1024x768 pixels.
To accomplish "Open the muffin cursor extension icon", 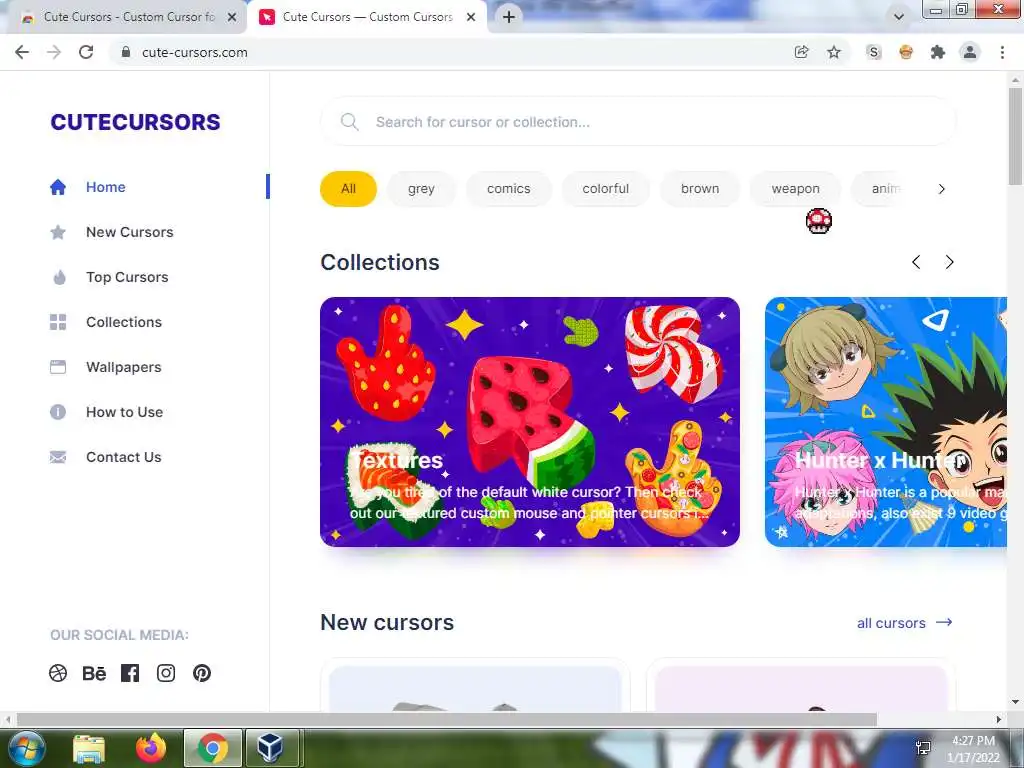I will [x=906, y=52].
